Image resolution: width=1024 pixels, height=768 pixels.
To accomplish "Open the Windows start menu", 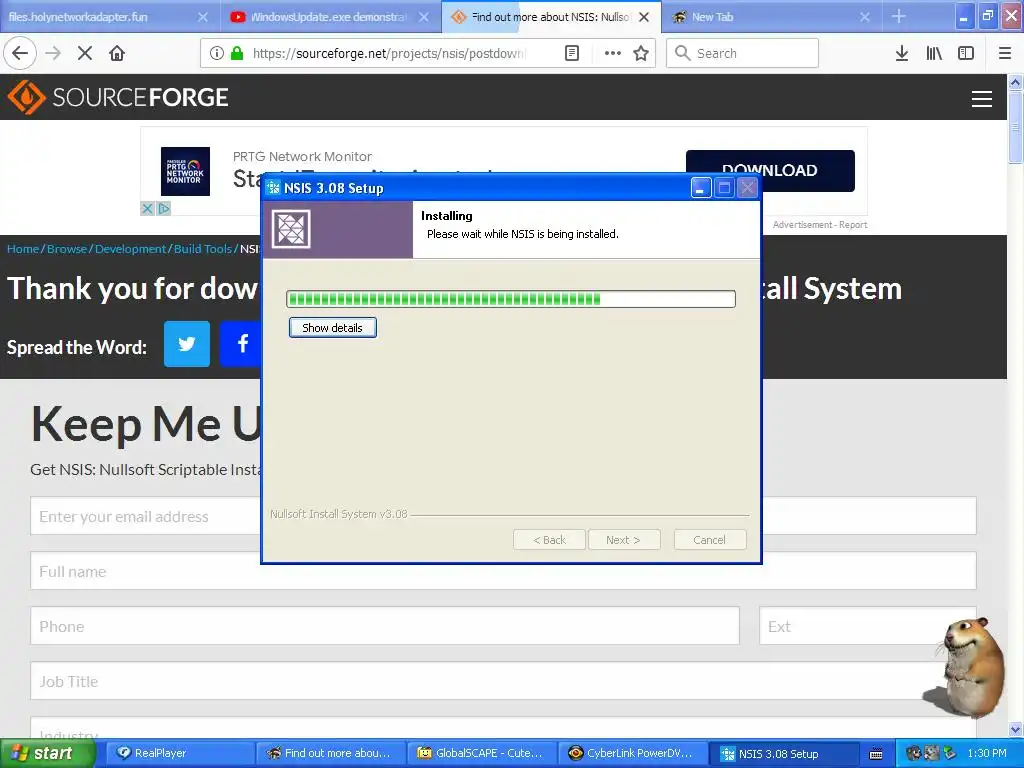I will [46, 753].
